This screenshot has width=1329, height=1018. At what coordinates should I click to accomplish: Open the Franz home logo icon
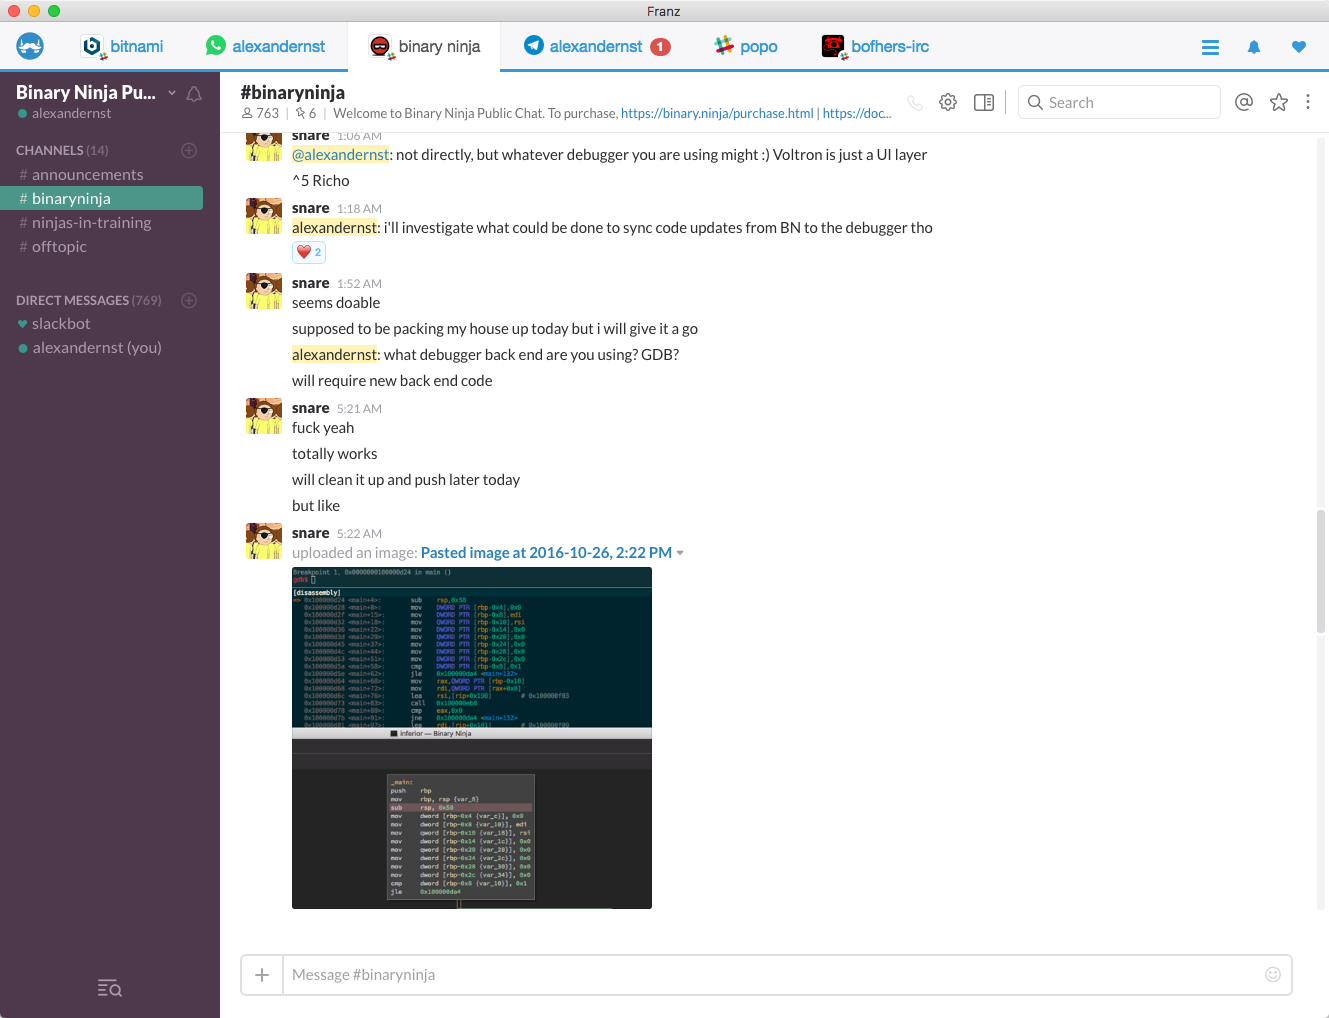tap(30, 46)
